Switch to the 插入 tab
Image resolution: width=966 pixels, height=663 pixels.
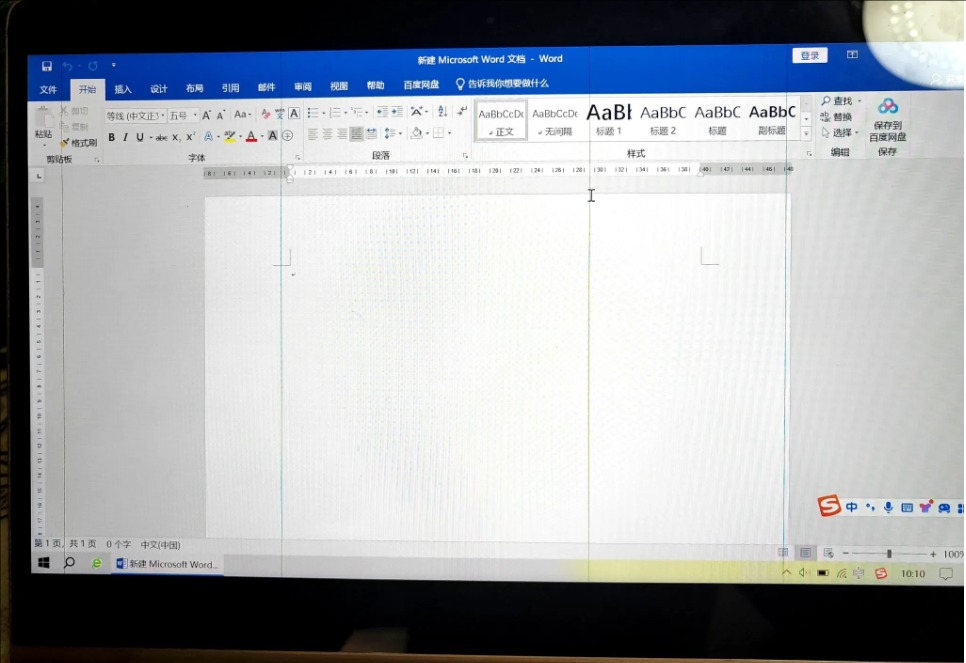[123, 89]
